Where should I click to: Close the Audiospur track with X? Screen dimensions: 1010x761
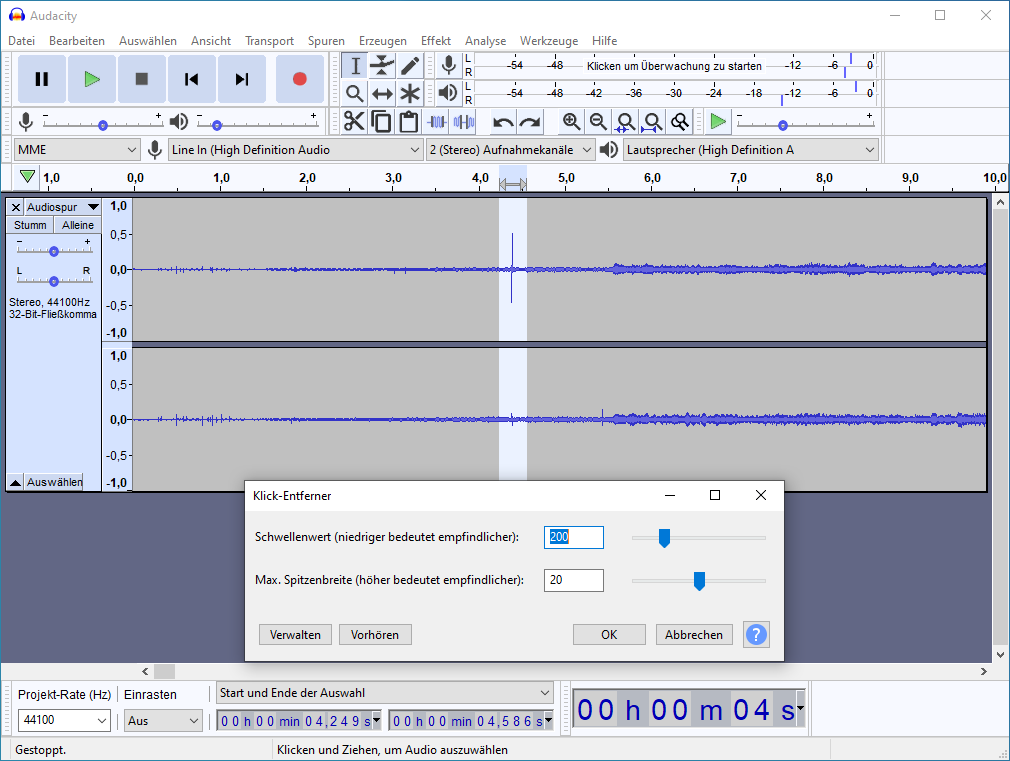point(15,207)
